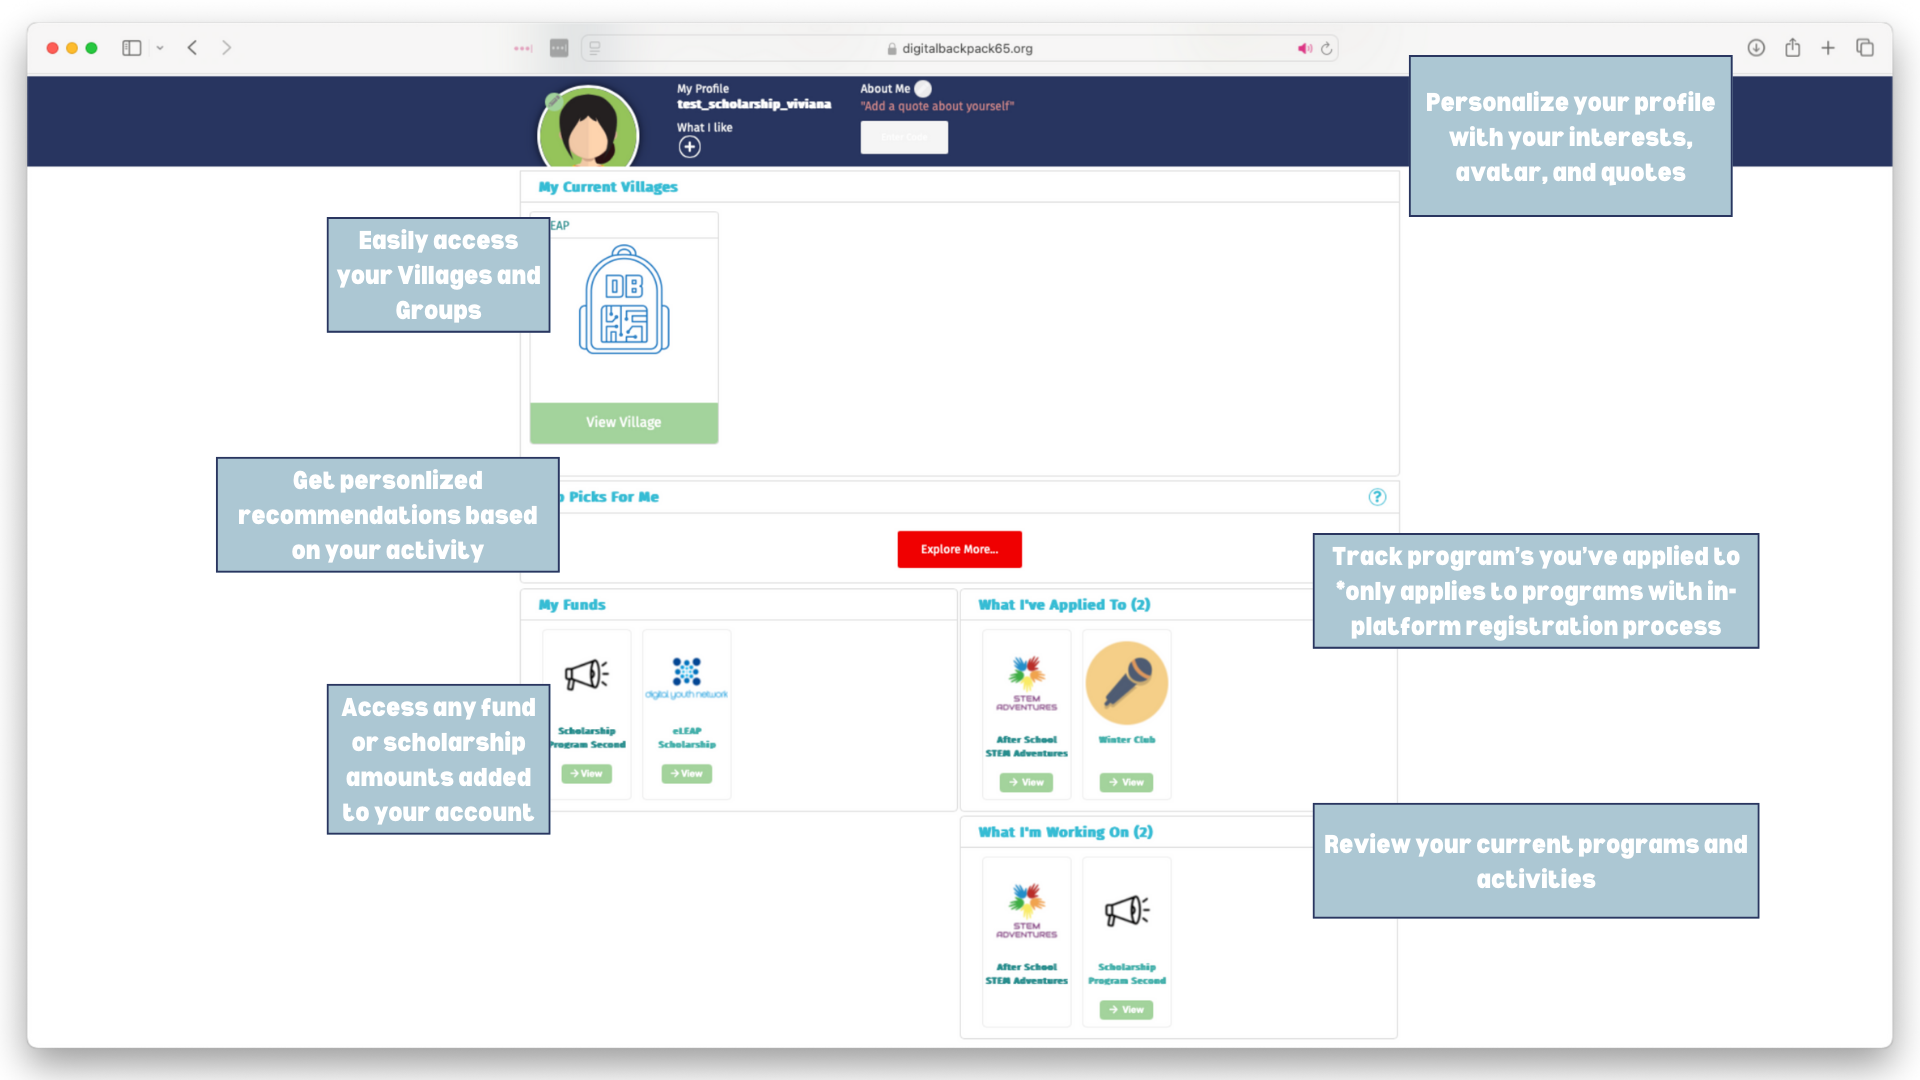Open Safari downloads icon
This screenshot has width=1920, height=1080.
(x=1756, y=48)
